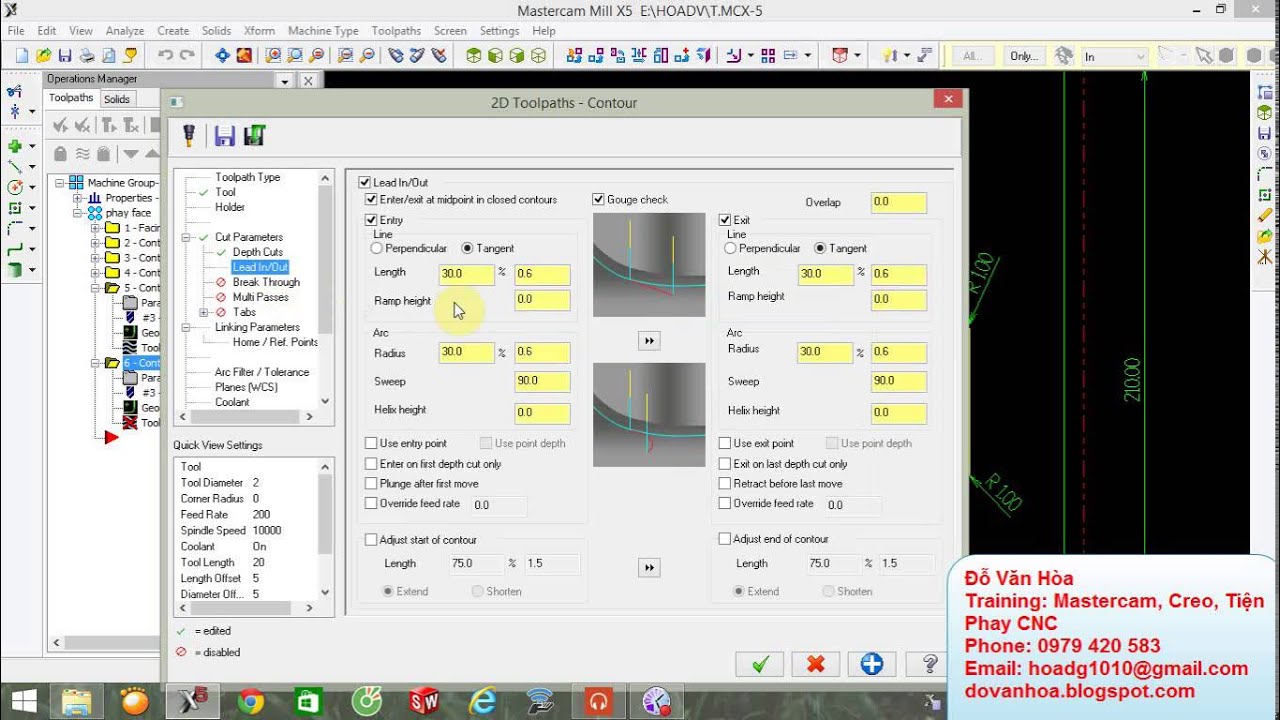The height and width of the screenshot is (720, 1280).
Task: Open the In selection mode dropdown
Action: coord(1139,57)
